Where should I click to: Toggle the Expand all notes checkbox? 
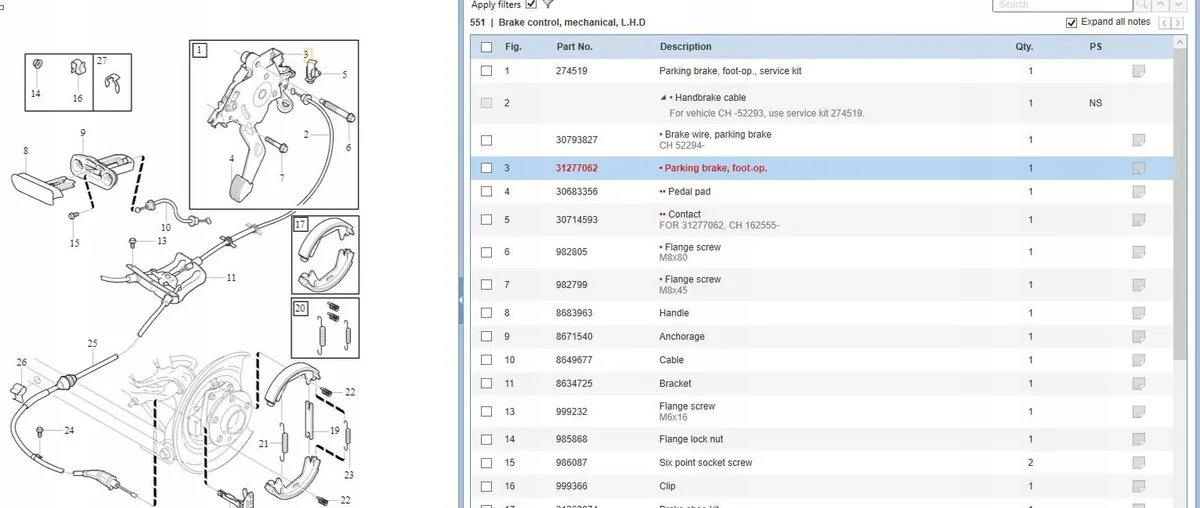pos(1072,22)
